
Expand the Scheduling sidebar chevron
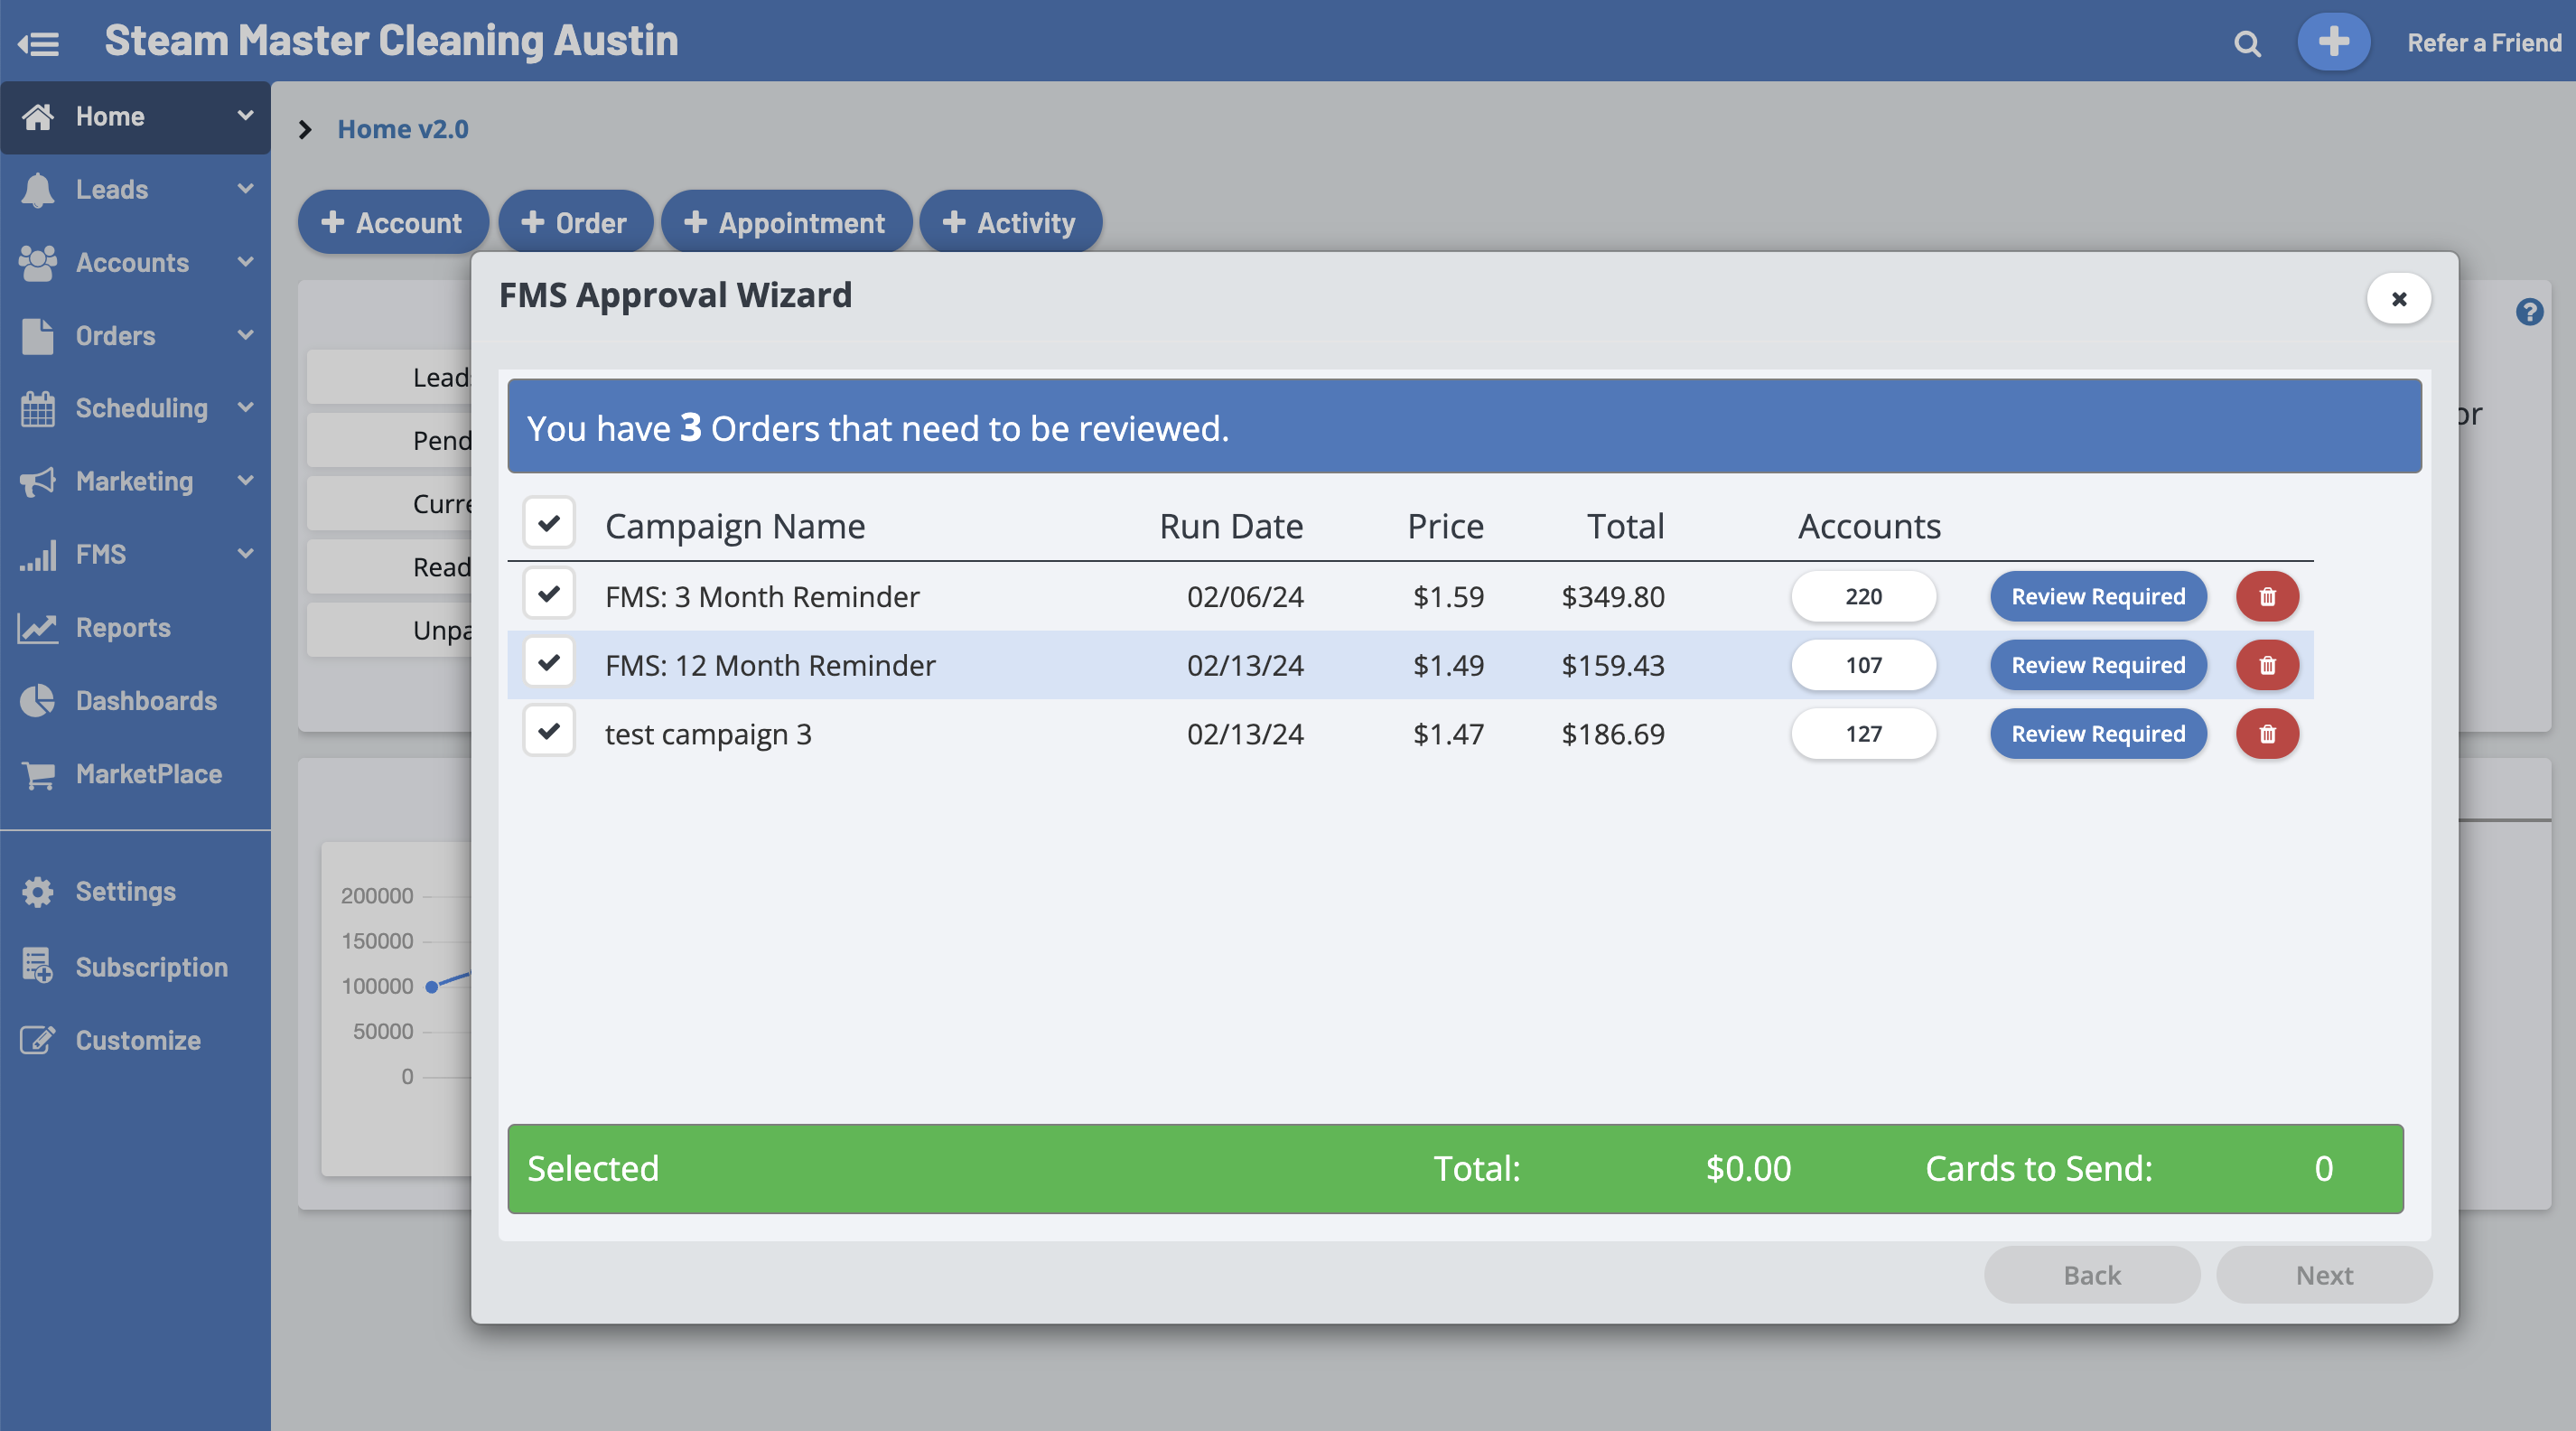[x=245, y=407]
